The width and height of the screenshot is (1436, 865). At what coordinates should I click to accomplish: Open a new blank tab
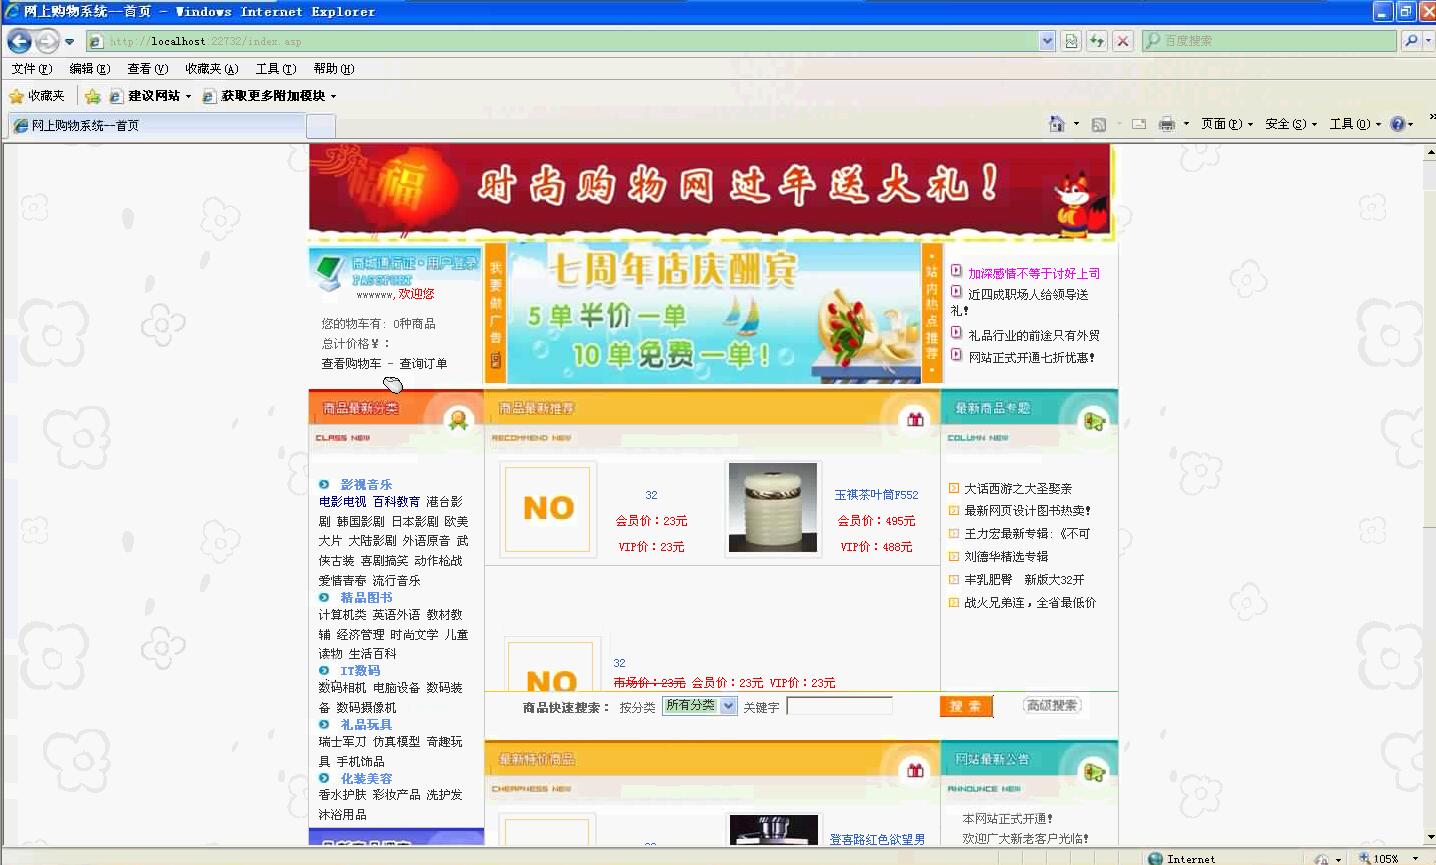coord(320,126)
